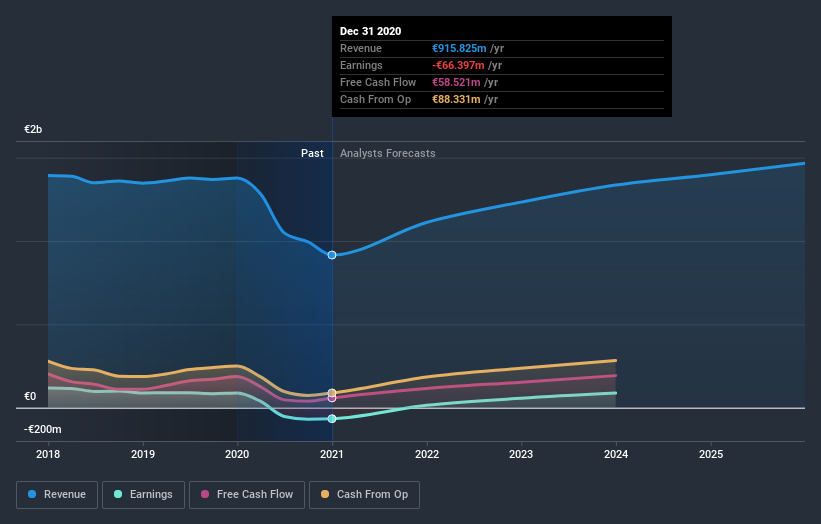Click the 2025 x-axis label
This screenshot has height=524, width=821.
pos(711,454)
